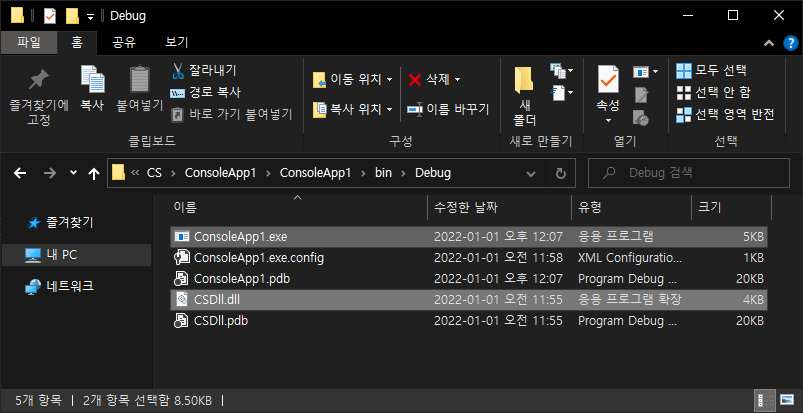Pin to 즐겨찾기에 고정 quick access
The image size is (803, 413).
[x=38, y=97]
